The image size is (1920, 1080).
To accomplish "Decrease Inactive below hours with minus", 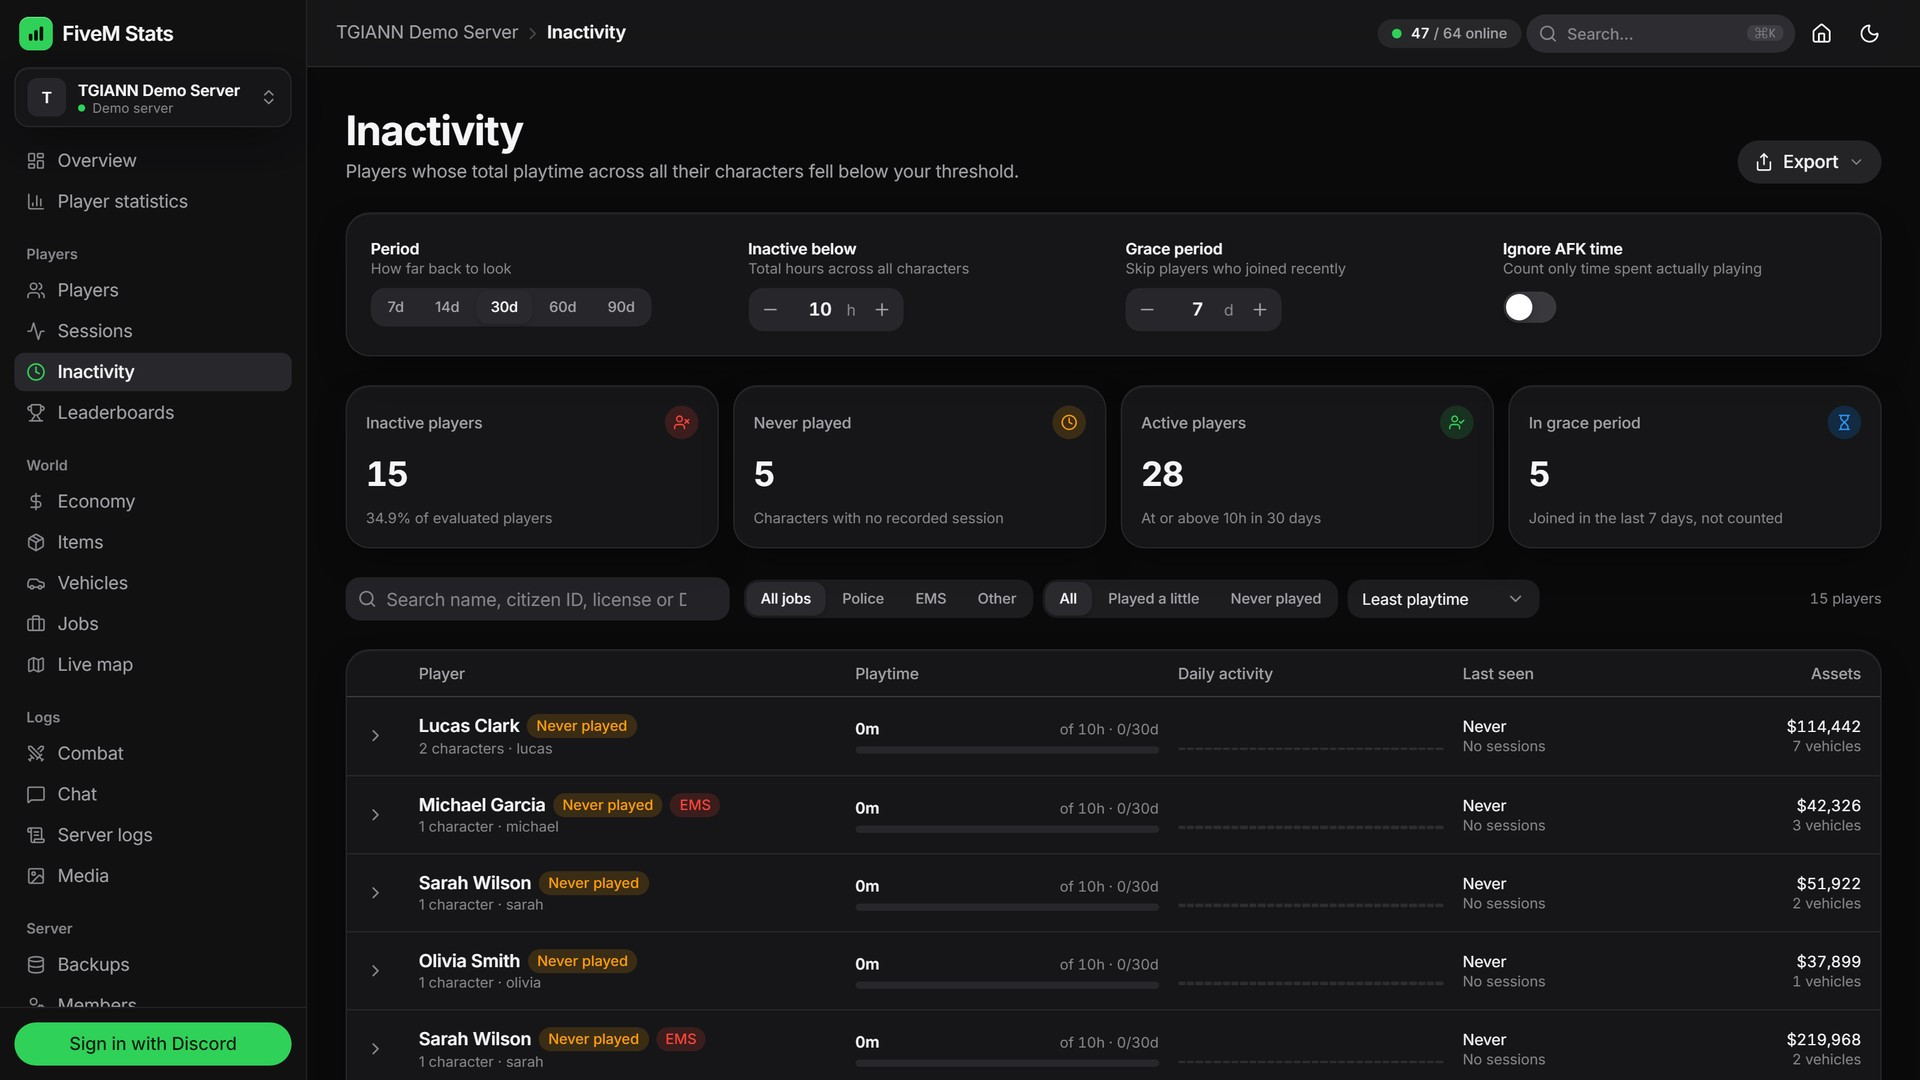I will (x=770, y=310).
